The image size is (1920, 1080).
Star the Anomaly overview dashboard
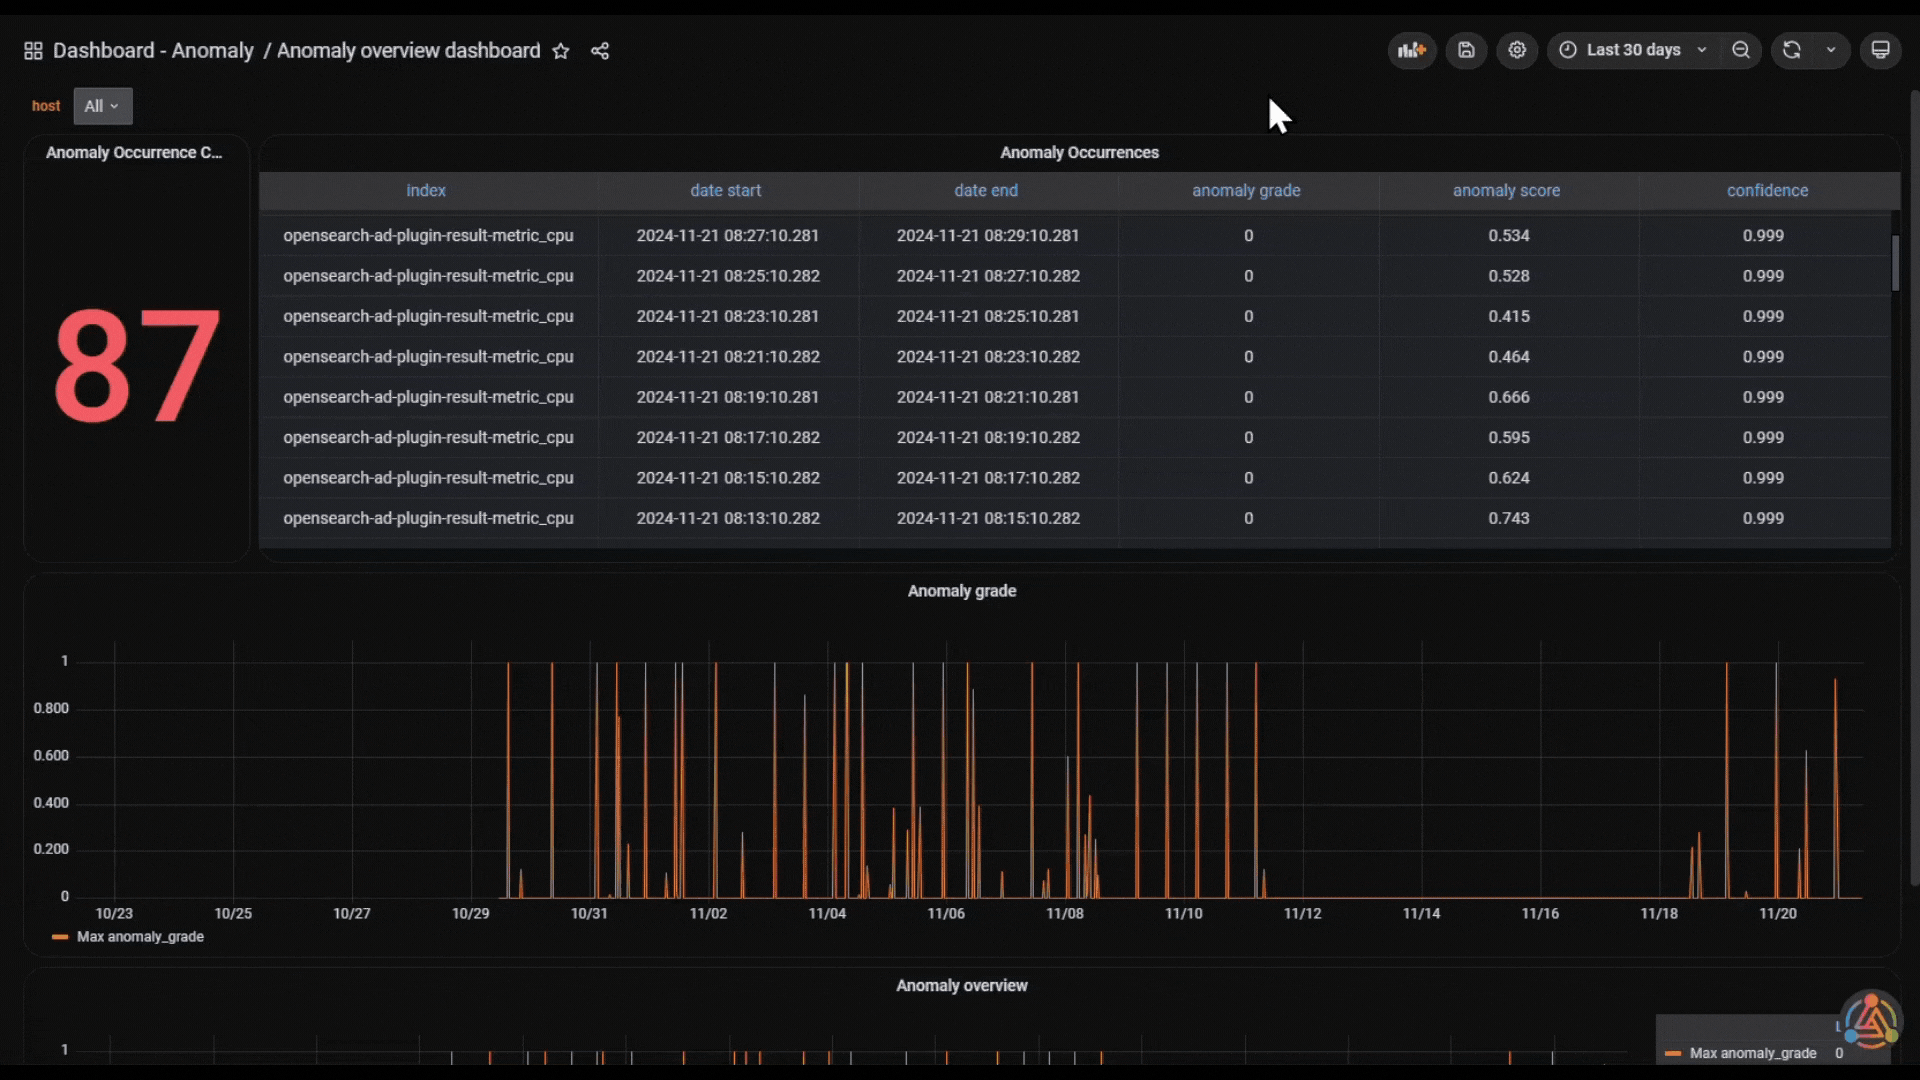click(561, 51)
